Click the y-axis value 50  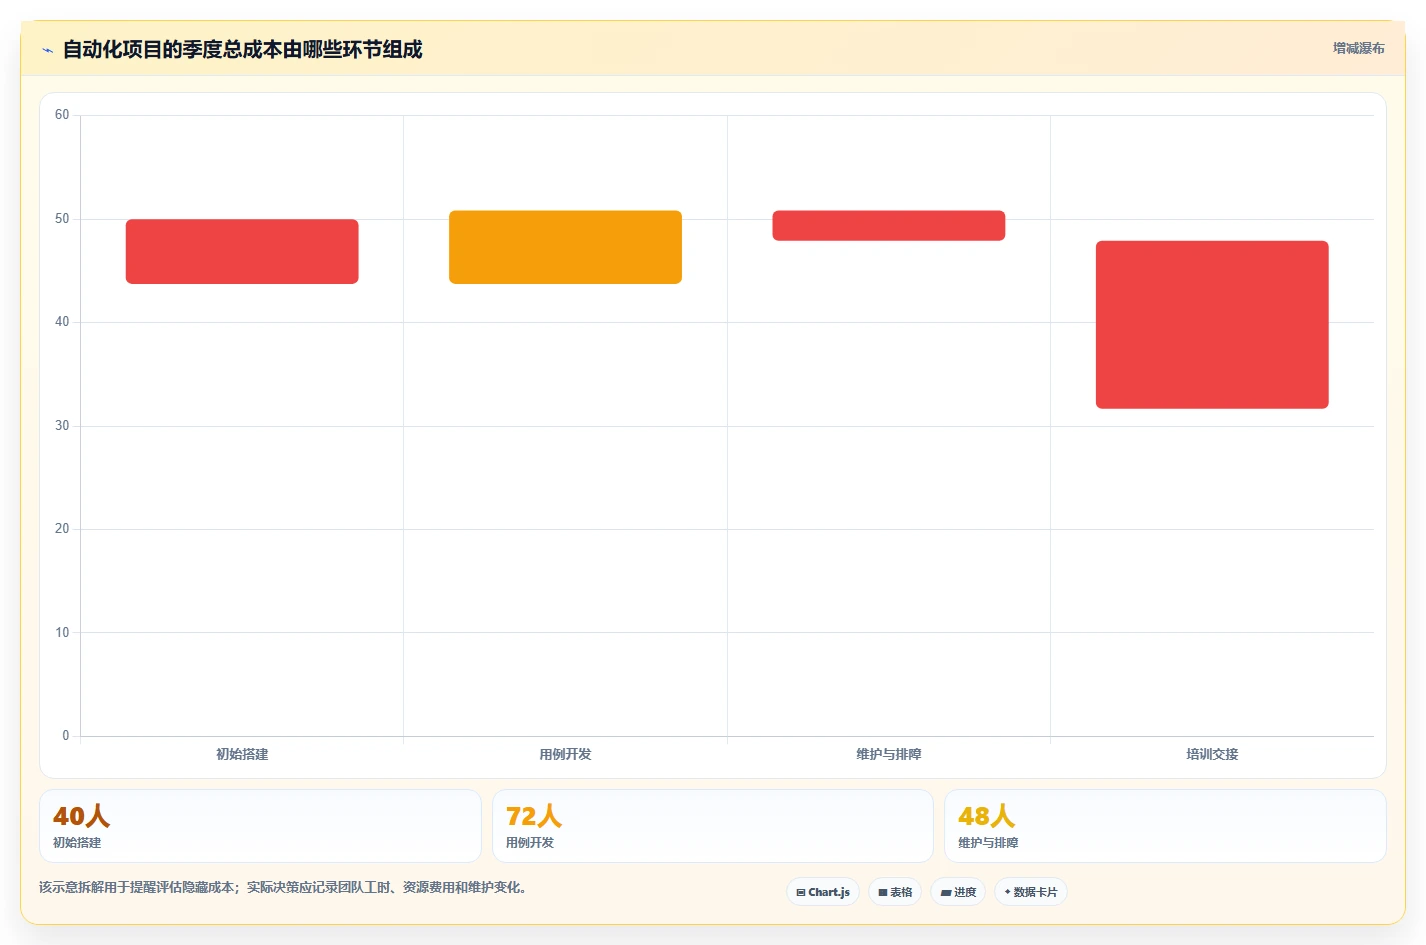tap(62, 218)
